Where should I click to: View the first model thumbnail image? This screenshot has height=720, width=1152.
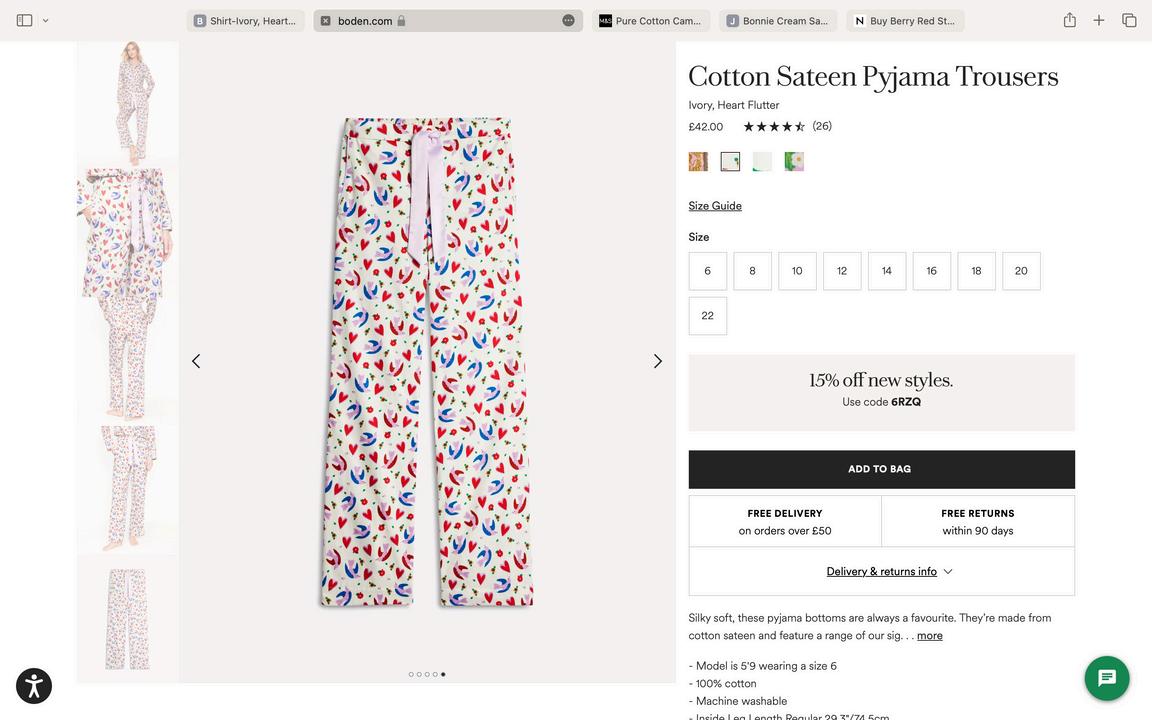coord(128,102)
